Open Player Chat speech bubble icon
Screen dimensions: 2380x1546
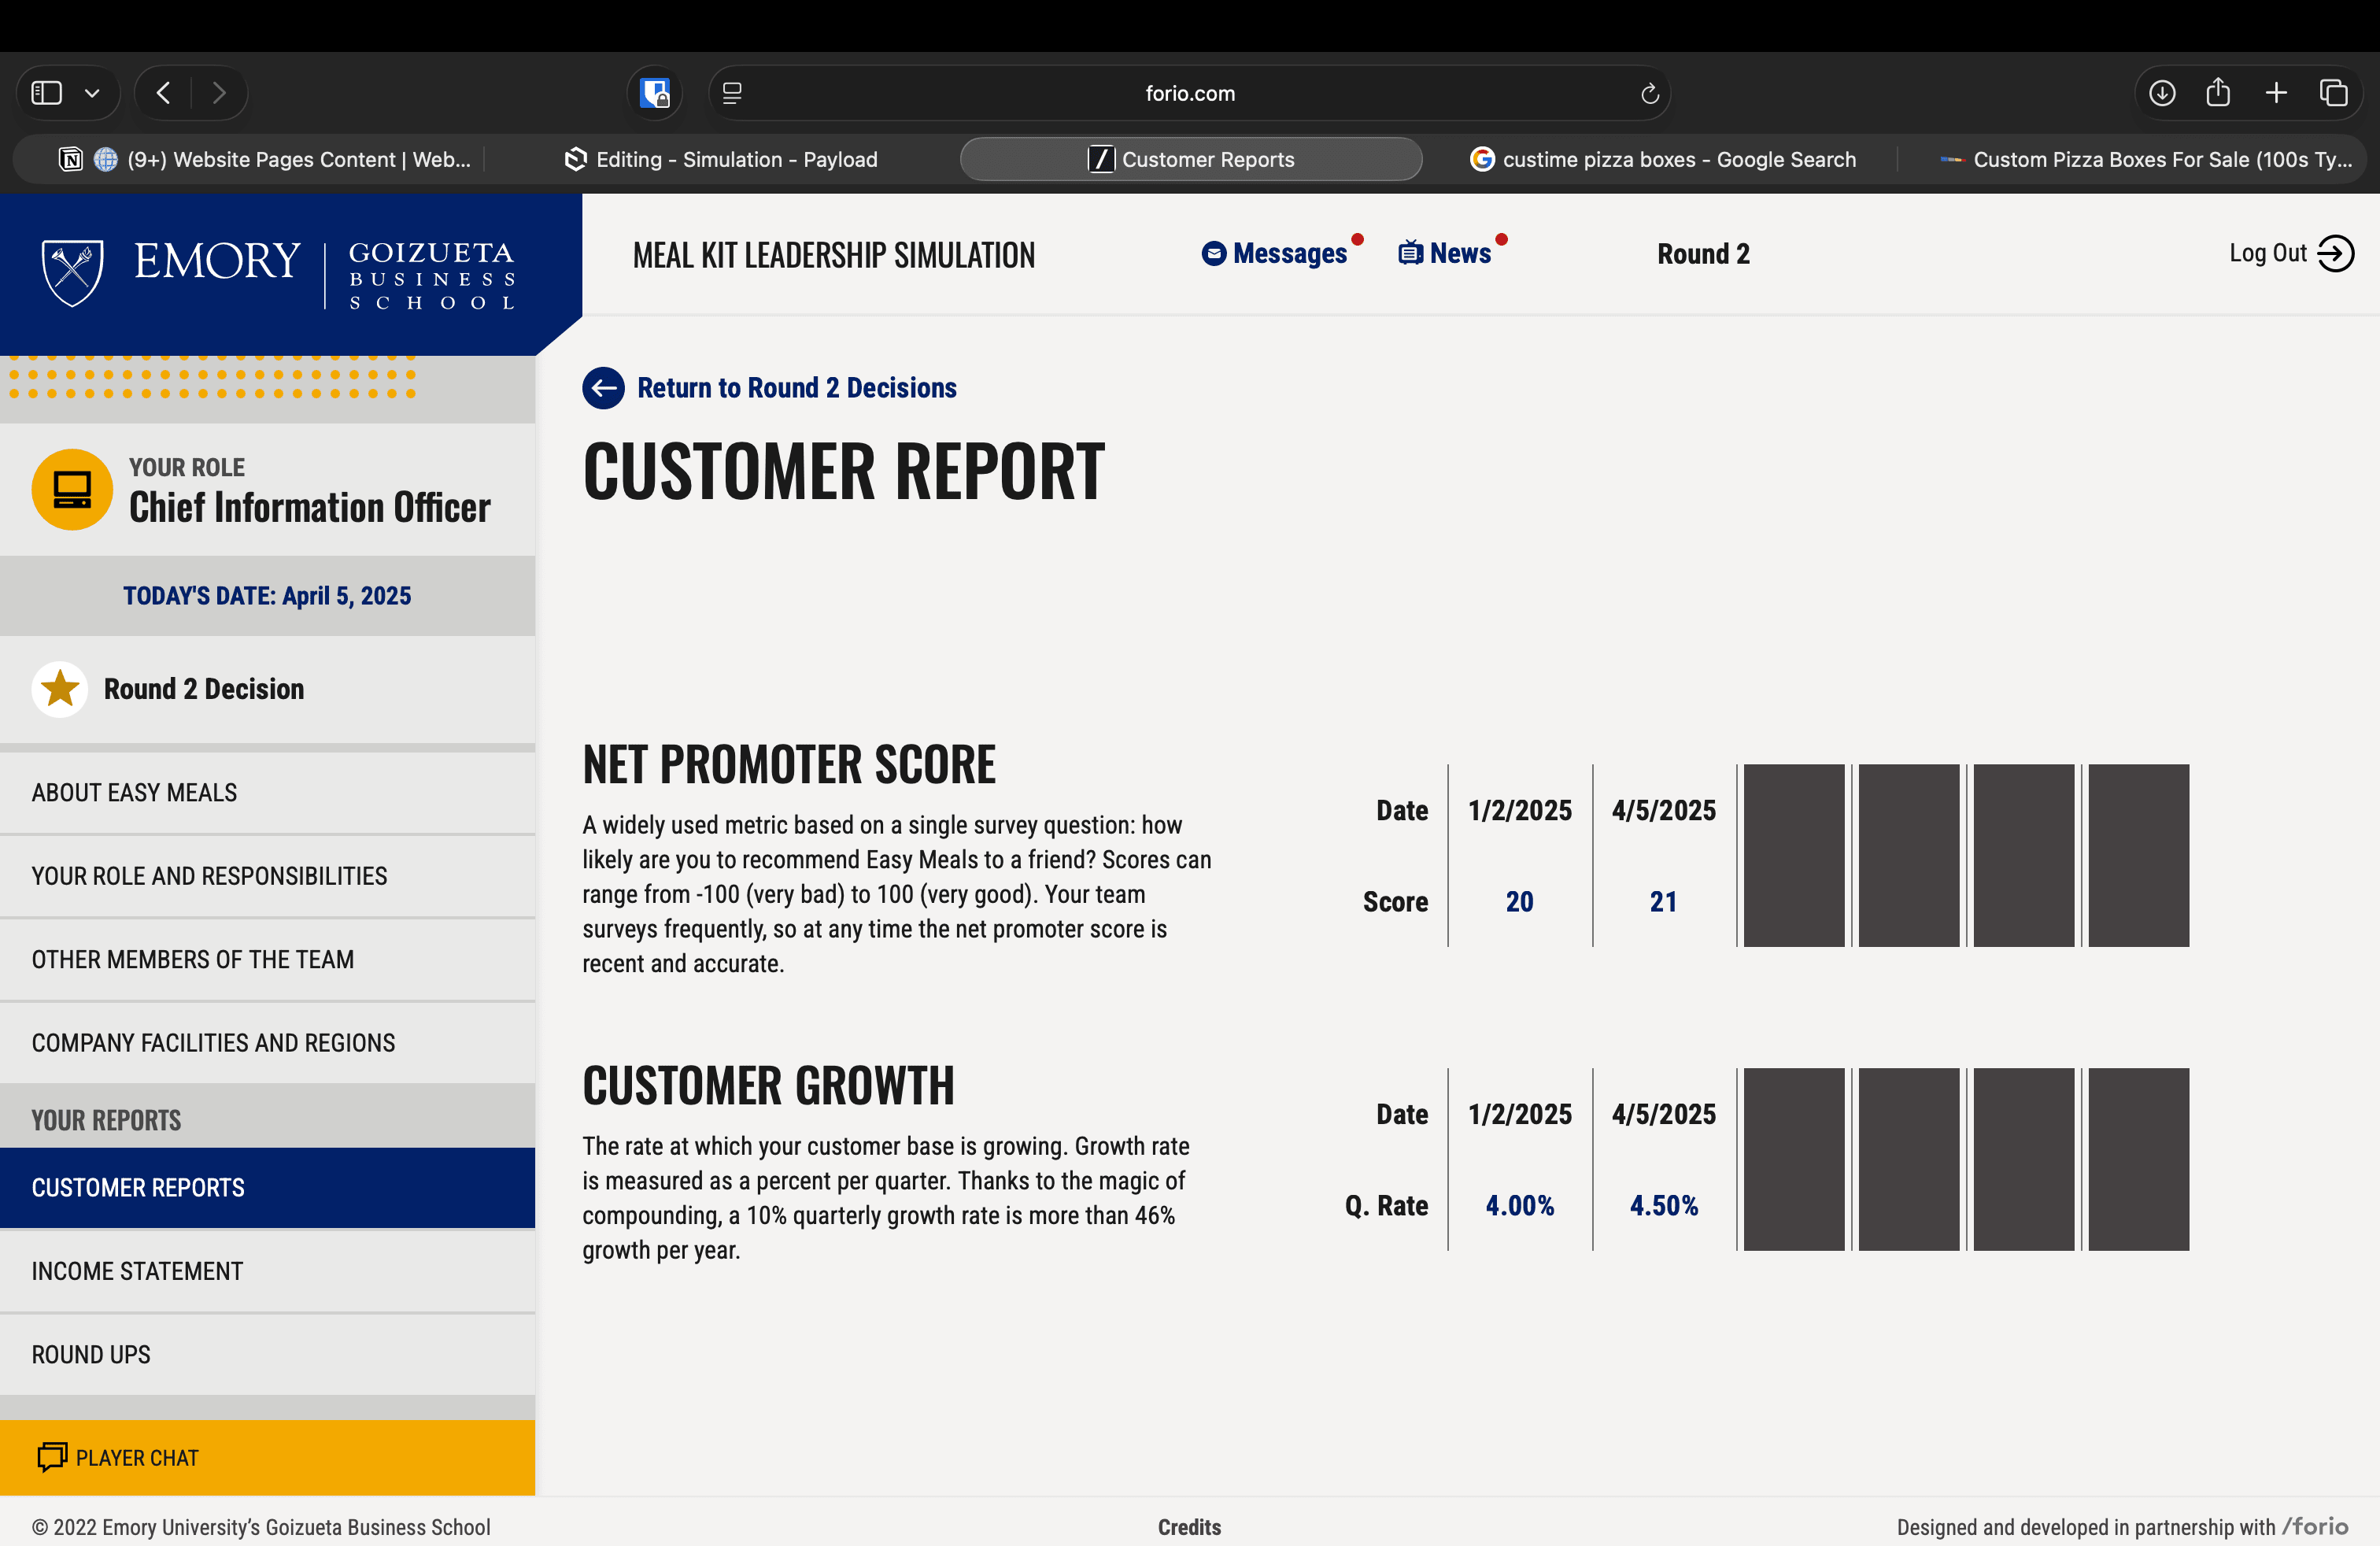pos(52,1457)
